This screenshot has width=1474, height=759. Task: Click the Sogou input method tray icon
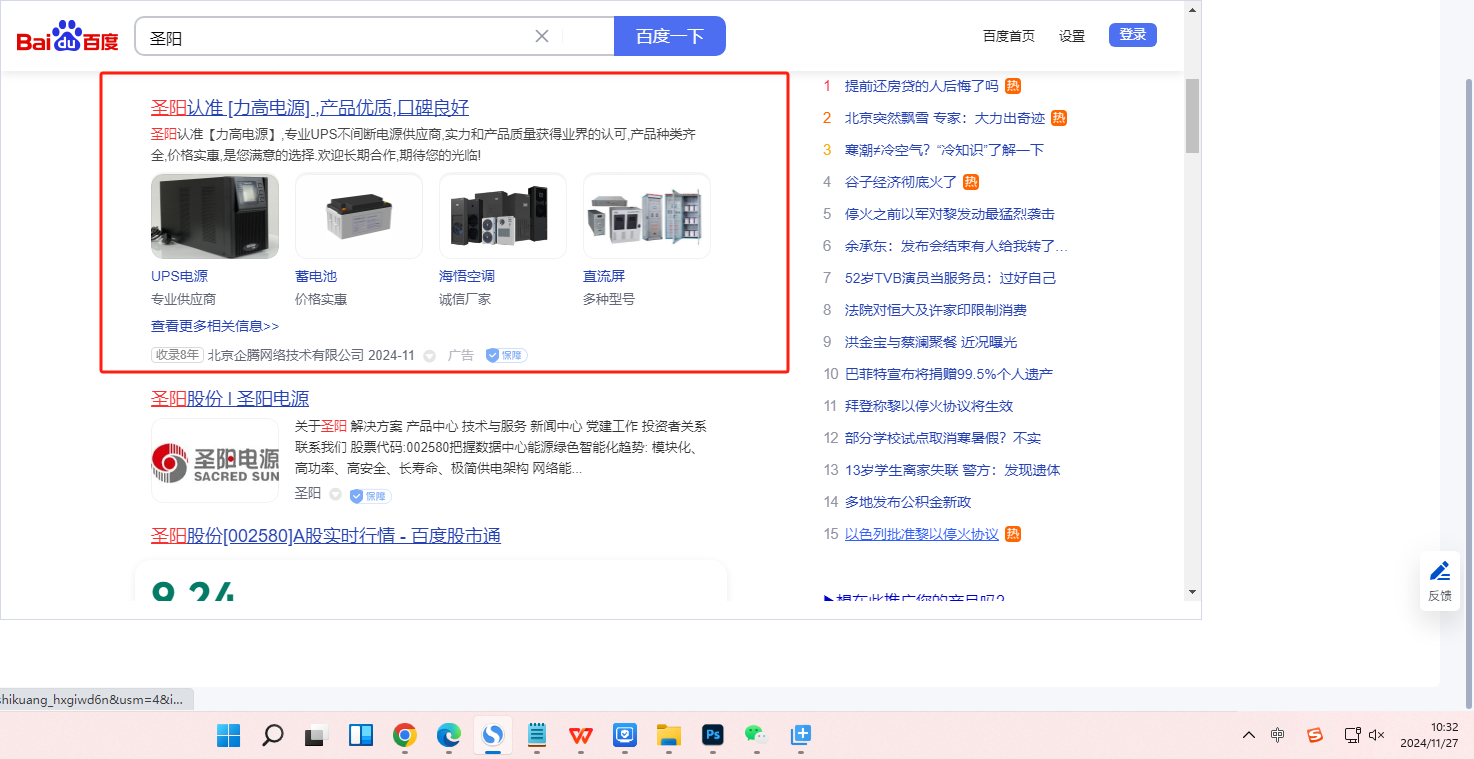1315,736
